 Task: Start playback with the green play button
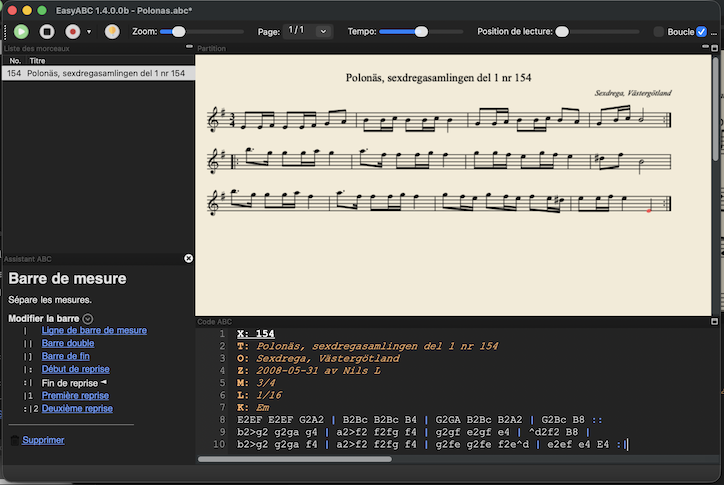21,31
